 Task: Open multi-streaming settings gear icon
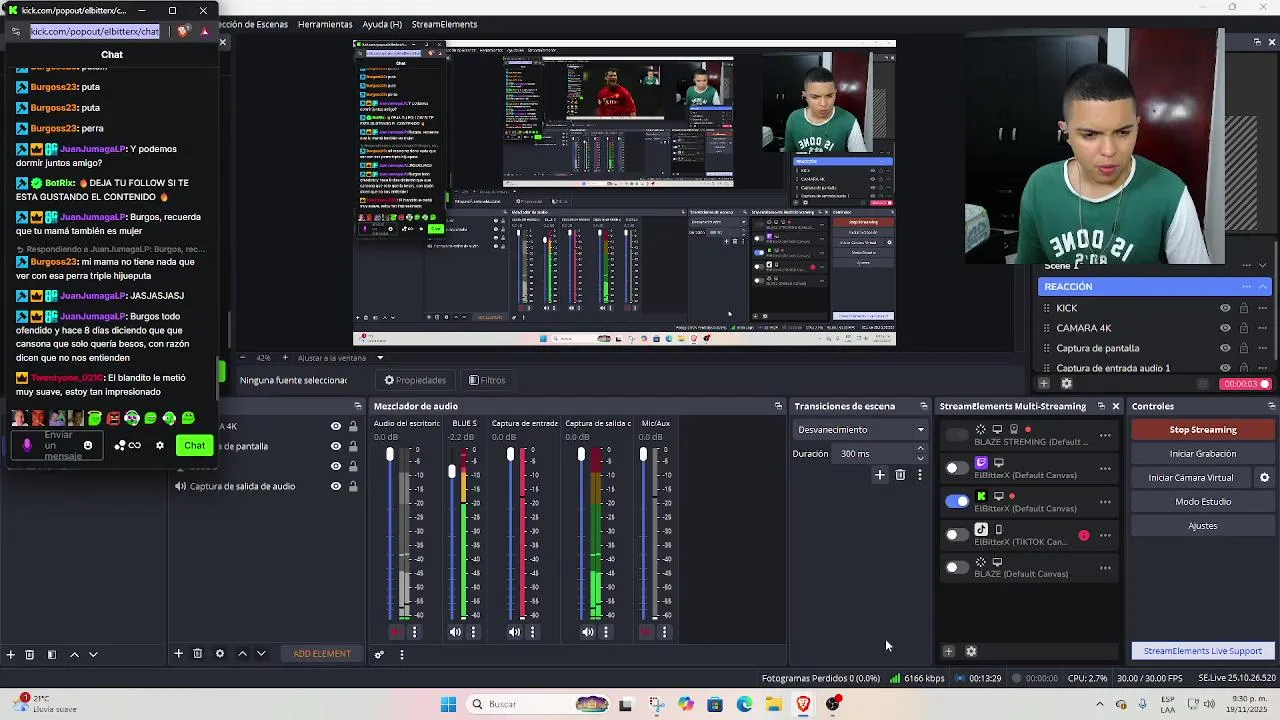[x=971, y=652]
